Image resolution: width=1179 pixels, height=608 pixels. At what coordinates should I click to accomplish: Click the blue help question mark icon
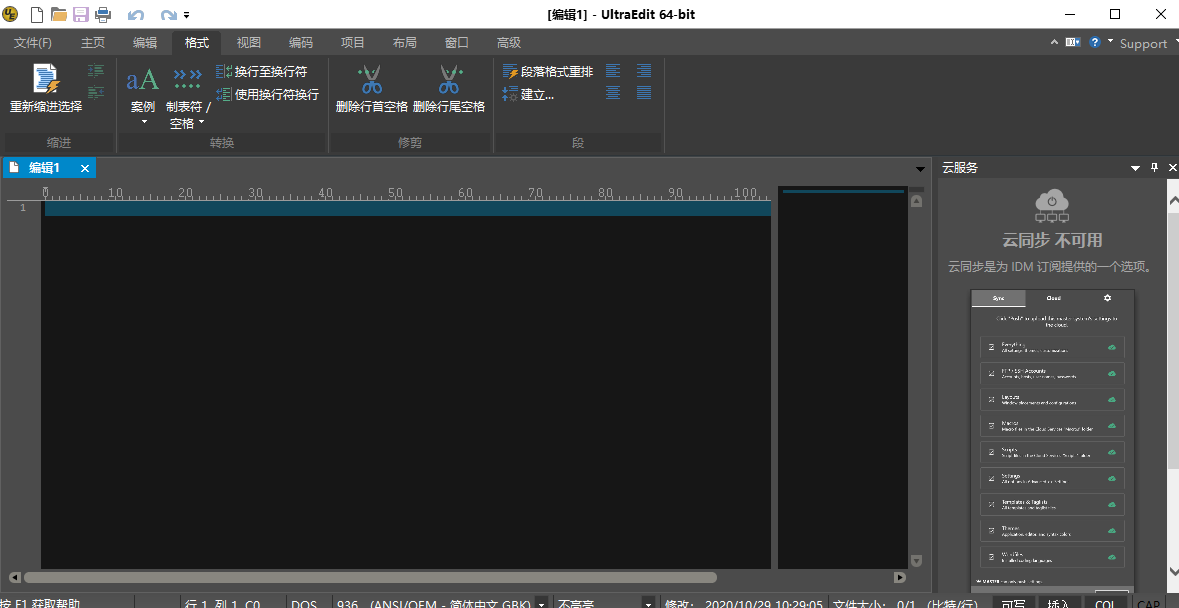1095,43
